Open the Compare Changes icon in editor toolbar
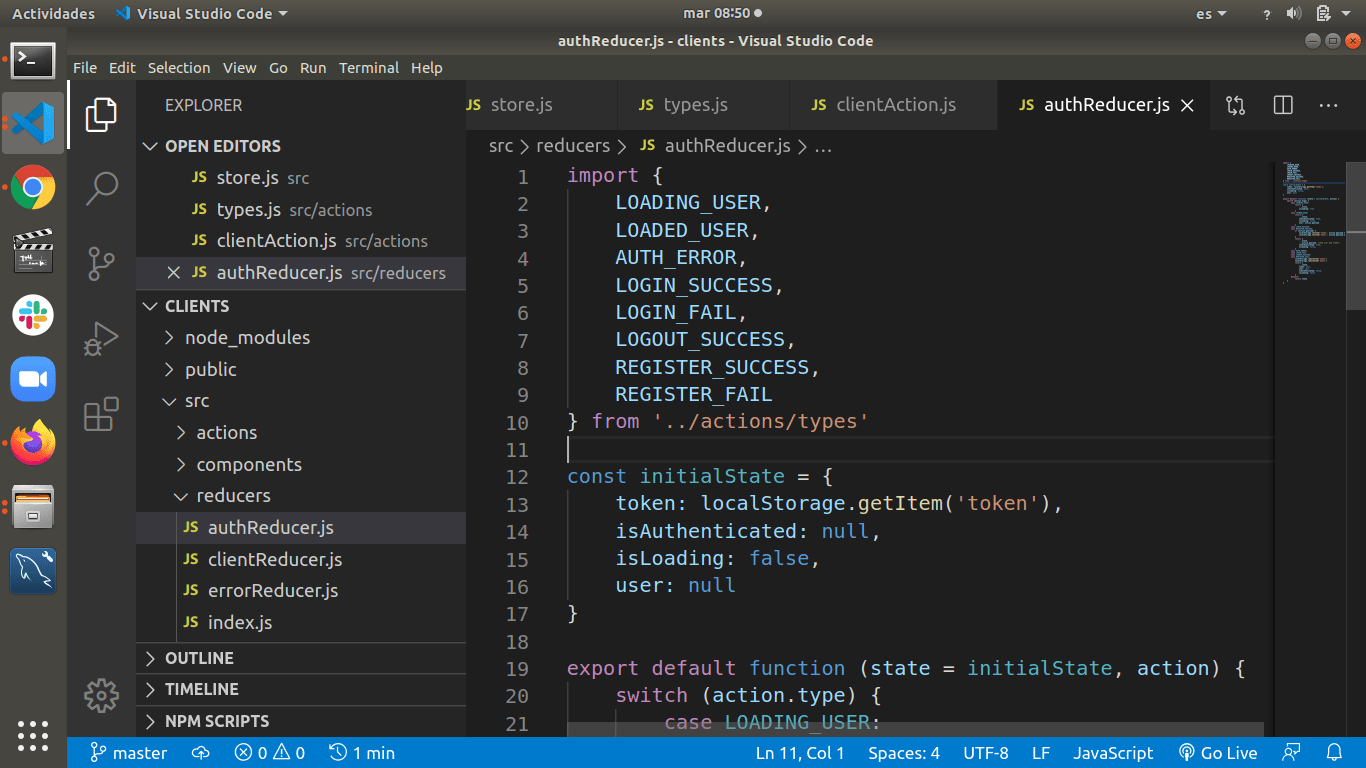 point(1235,105)
